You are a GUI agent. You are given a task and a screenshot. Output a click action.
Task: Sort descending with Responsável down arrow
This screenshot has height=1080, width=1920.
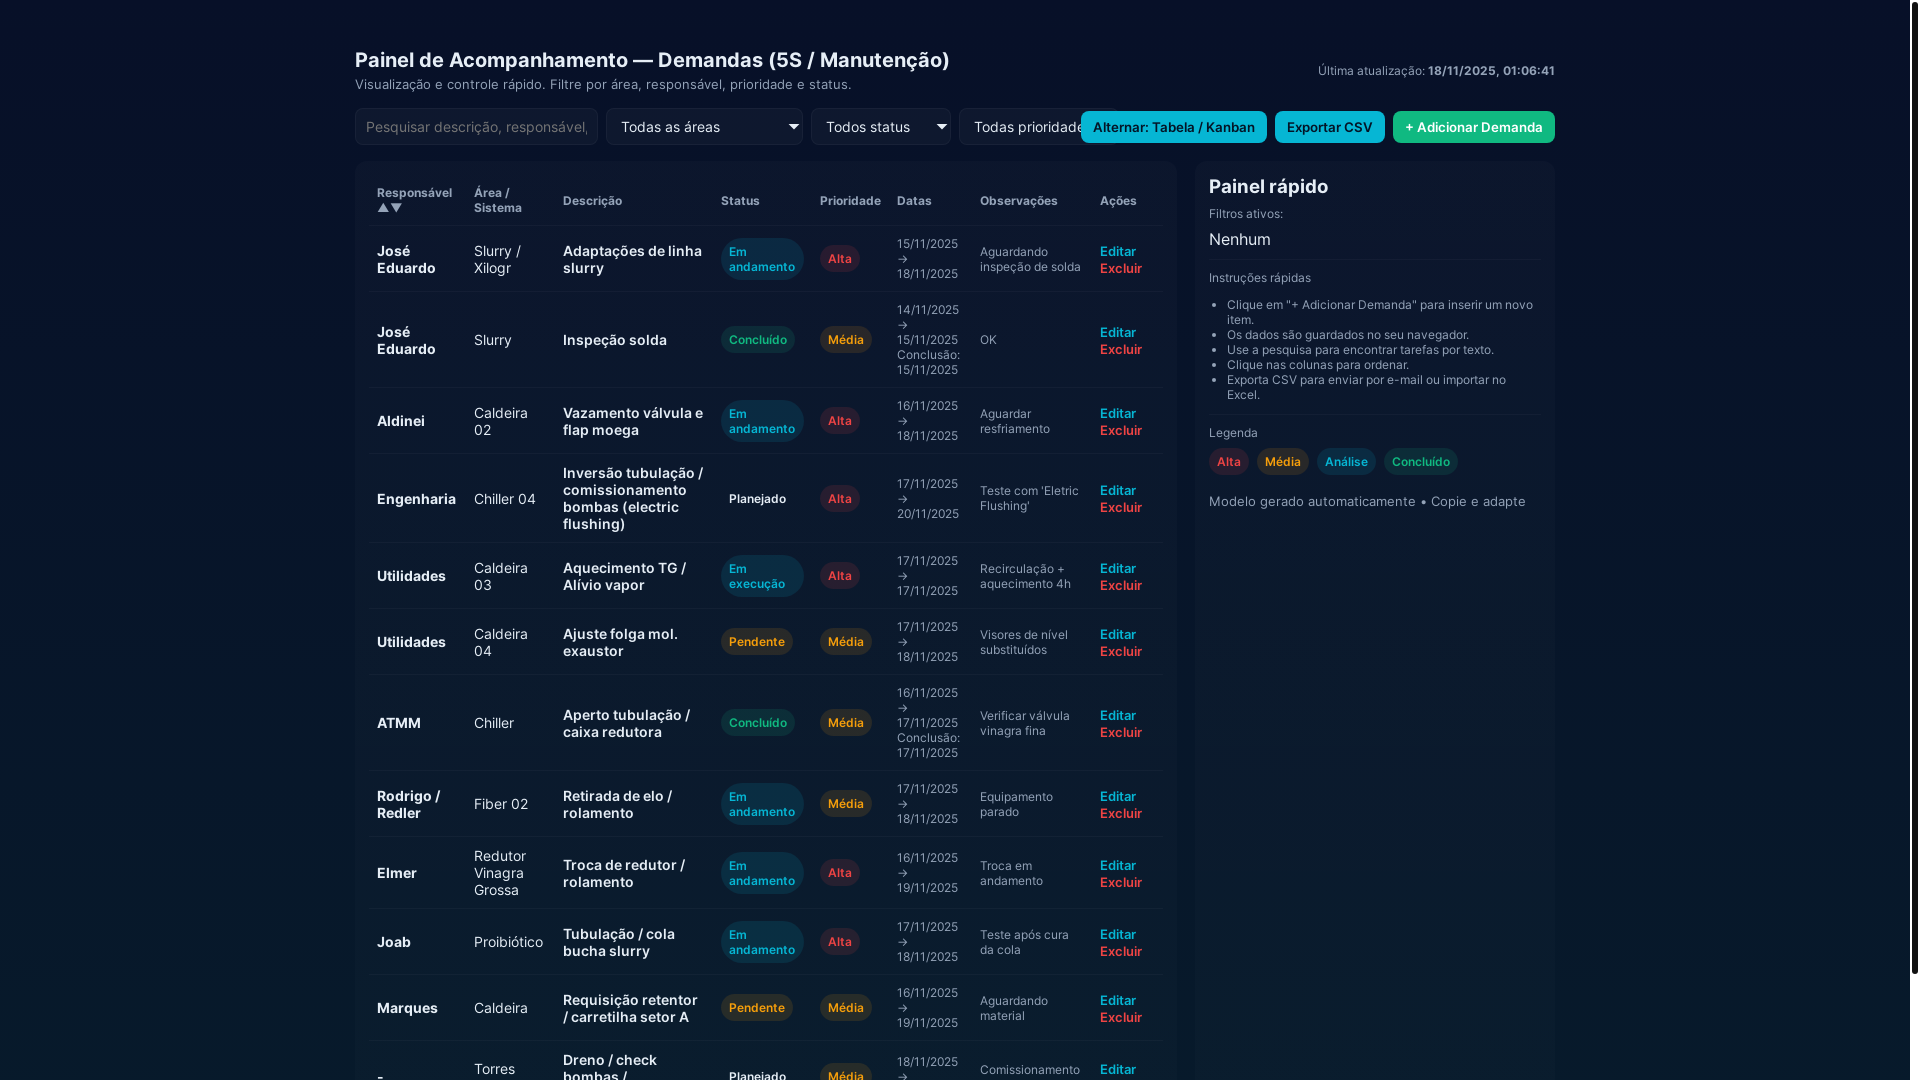(396, 208)
